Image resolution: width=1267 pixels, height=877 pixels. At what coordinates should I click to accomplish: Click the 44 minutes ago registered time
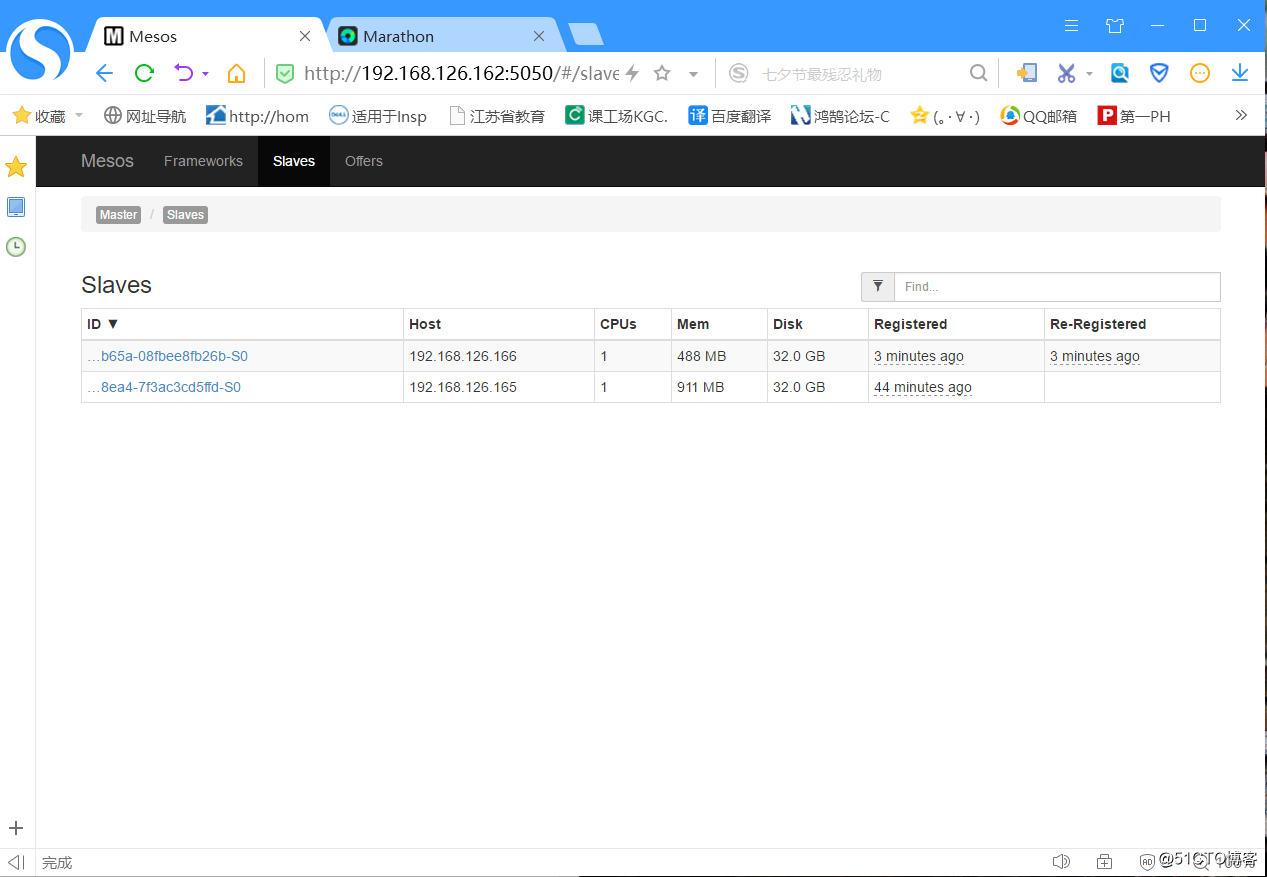click(923, 387)
